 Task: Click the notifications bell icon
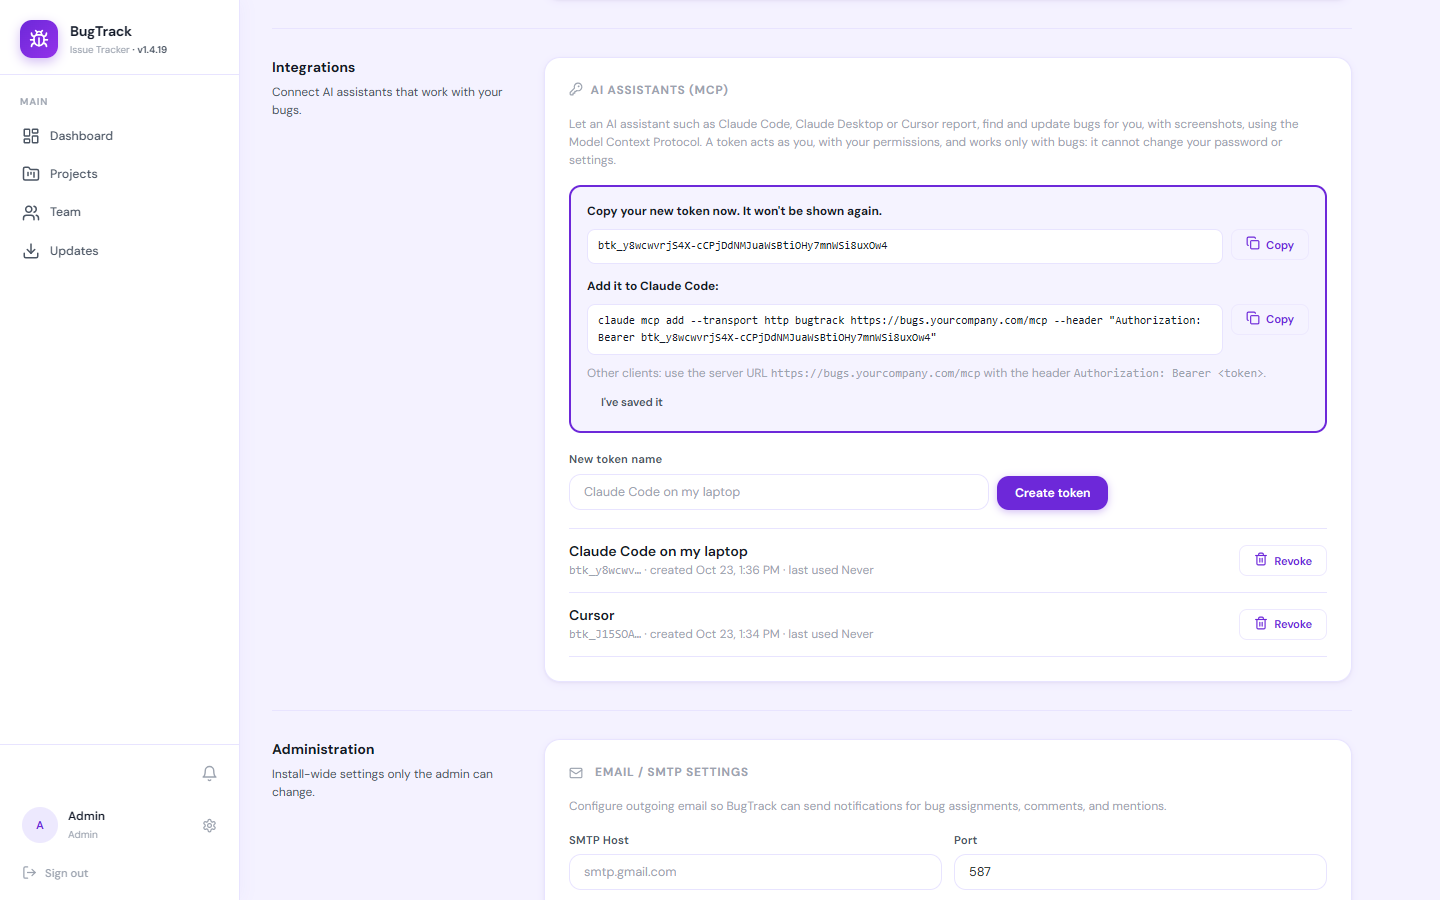tap(209, 773)
